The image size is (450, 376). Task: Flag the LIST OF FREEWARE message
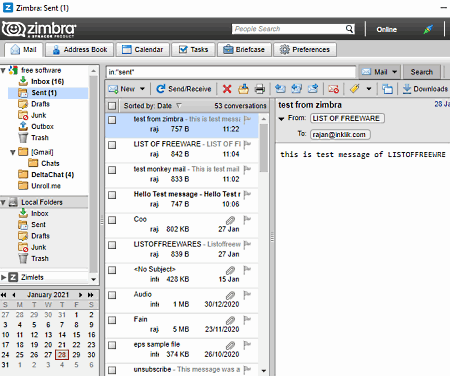247,144
